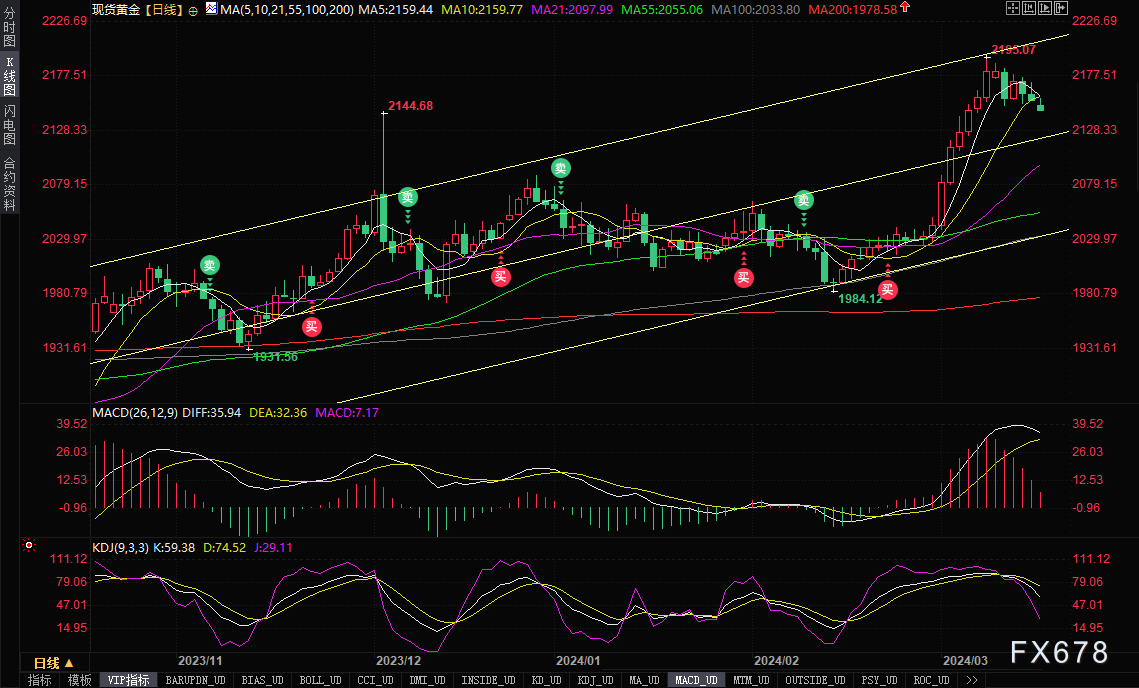
Task: Switch to the VIP指标 tab
Action: 129,680
